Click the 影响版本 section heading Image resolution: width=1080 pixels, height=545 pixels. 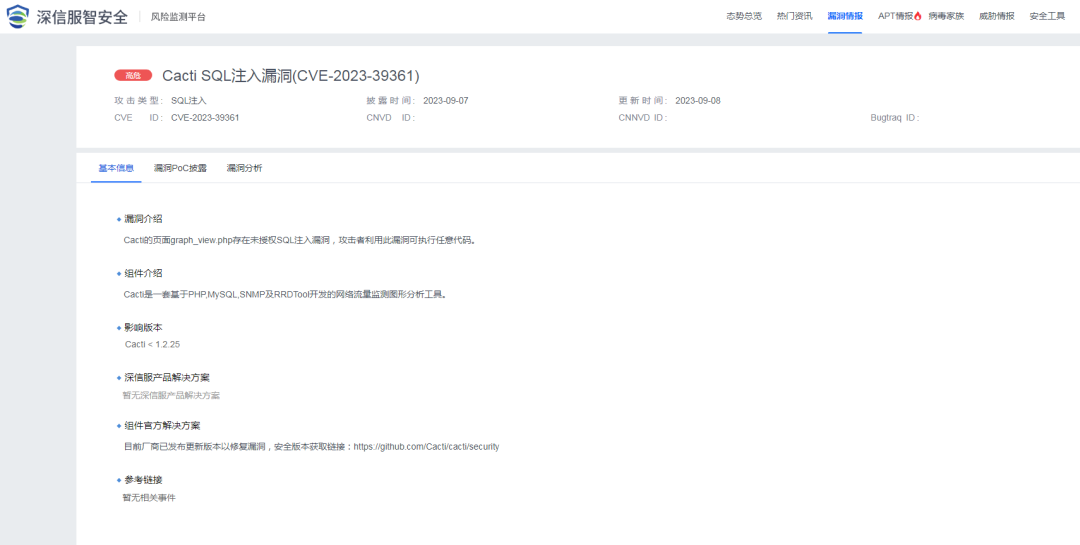(143, 328)
